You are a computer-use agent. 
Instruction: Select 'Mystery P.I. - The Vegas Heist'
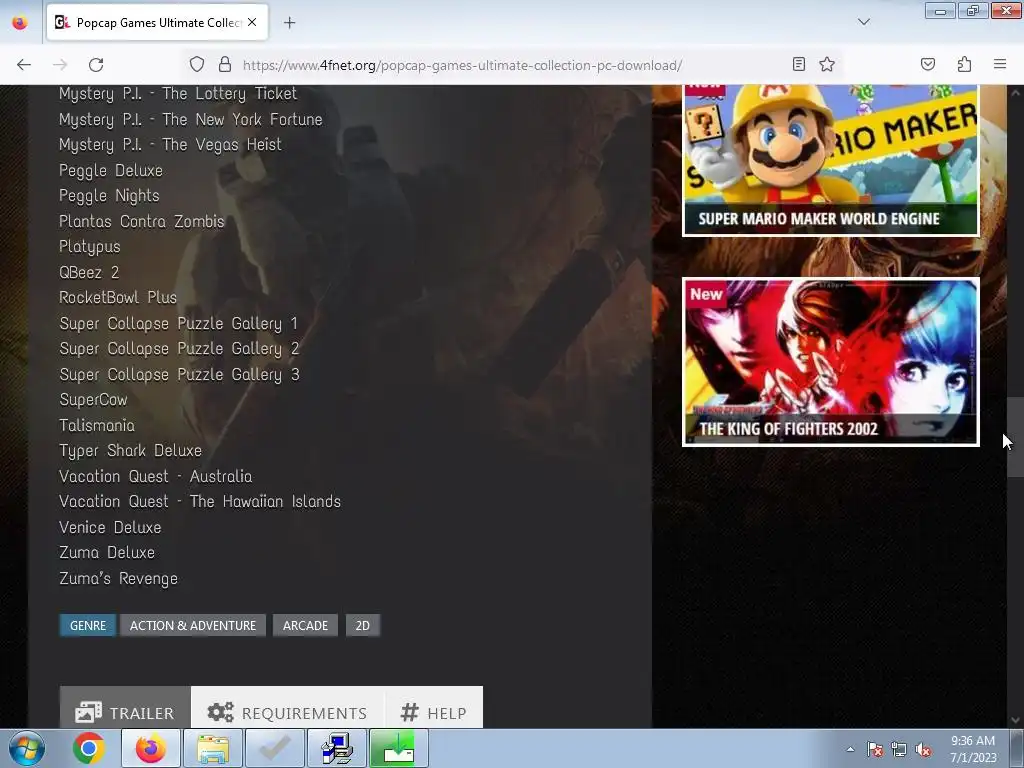coord(170,145)
